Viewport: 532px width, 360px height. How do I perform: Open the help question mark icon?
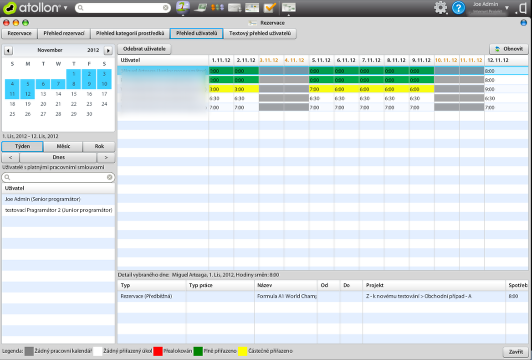point(458,8)
